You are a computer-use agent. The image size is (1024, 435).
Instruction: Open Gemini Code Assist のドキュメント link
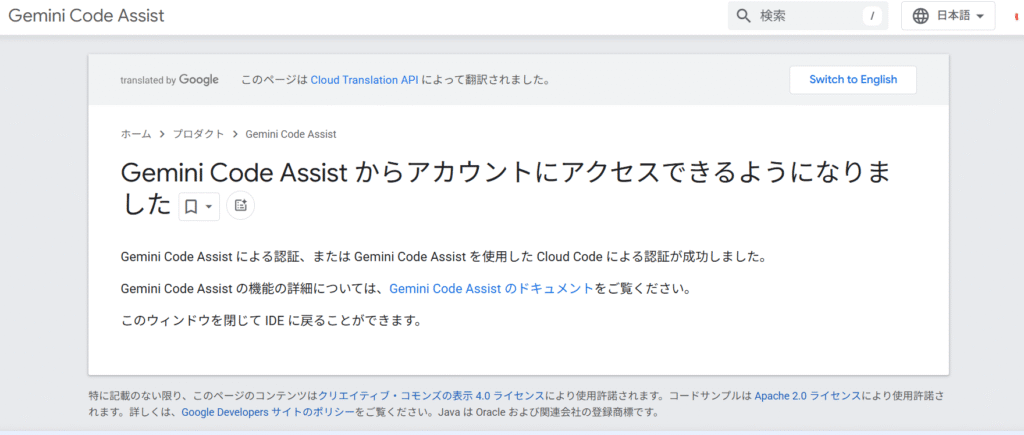[x=492, y=288]
